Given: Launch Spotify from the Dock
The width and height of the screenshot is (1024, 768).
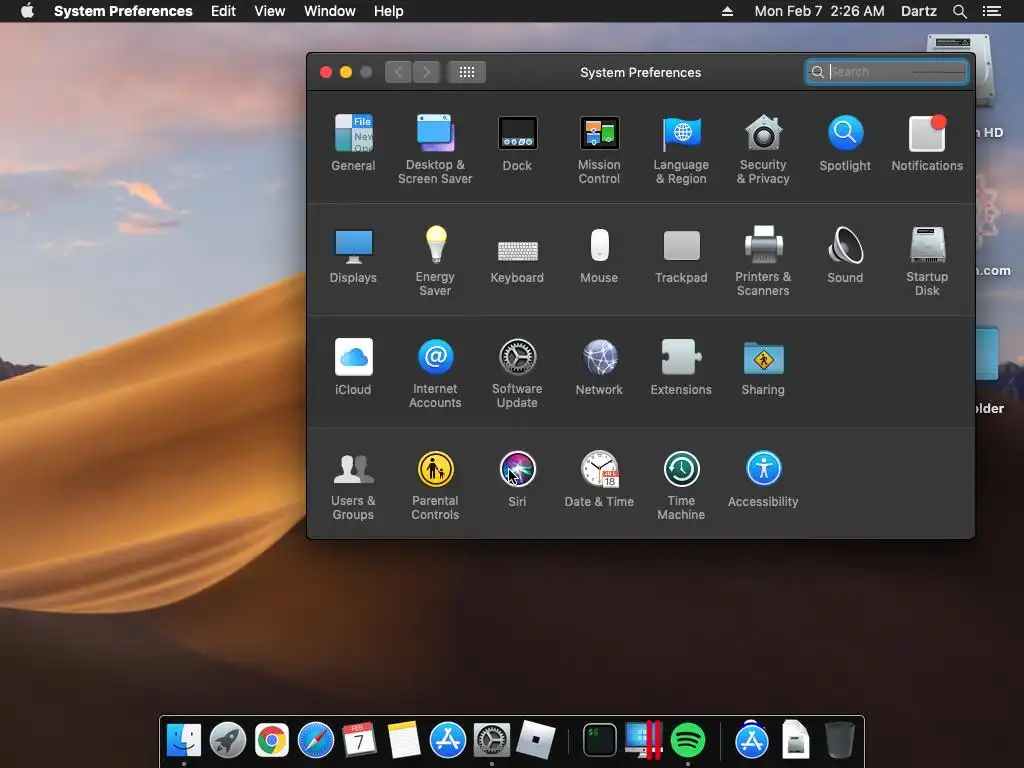Looking at the screenshot, I should tap(688, 741).
